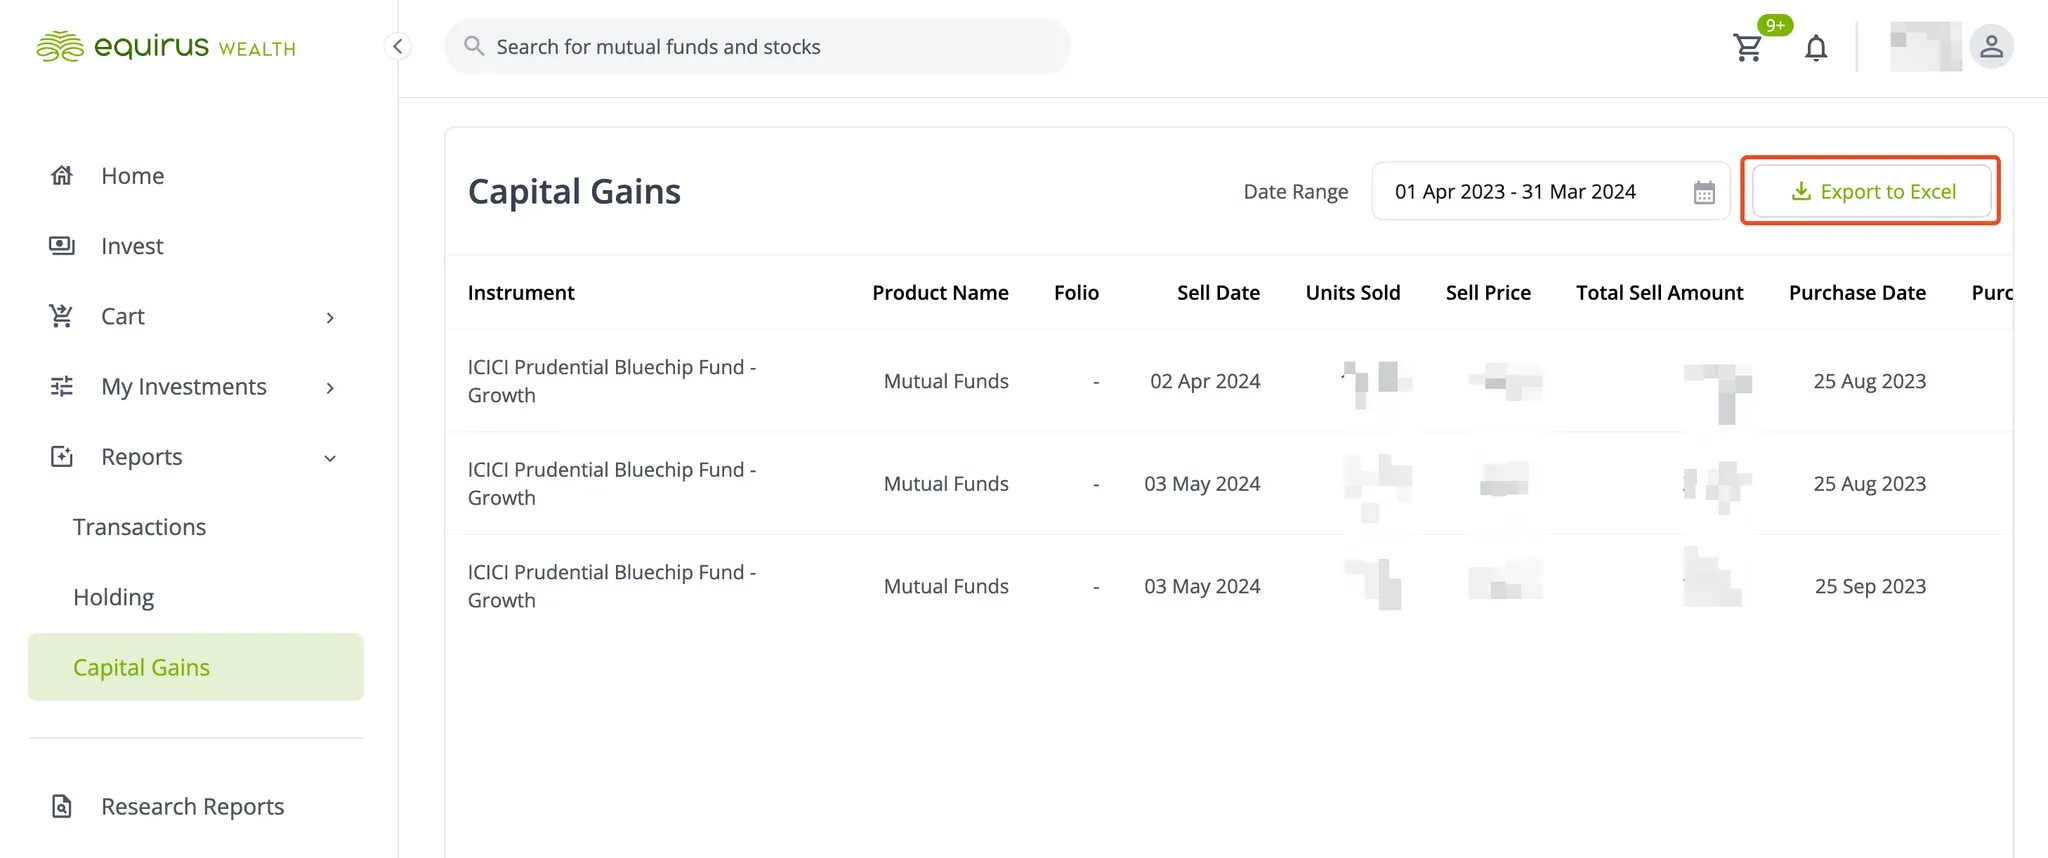Open Research Reports in the sidebar
Screen dimensions: 2048x858
pos(193,806)
